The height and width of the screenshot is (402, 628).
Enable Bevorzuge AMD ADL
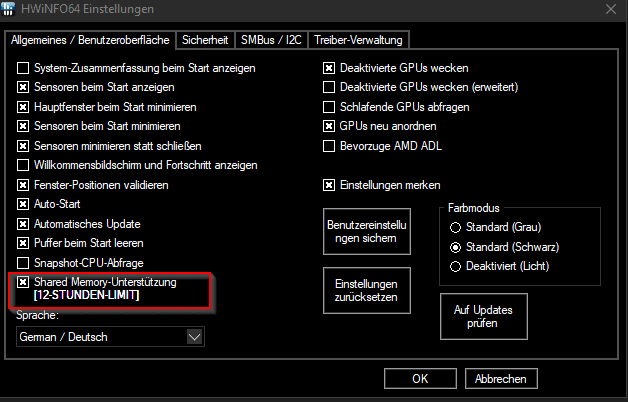329,146
